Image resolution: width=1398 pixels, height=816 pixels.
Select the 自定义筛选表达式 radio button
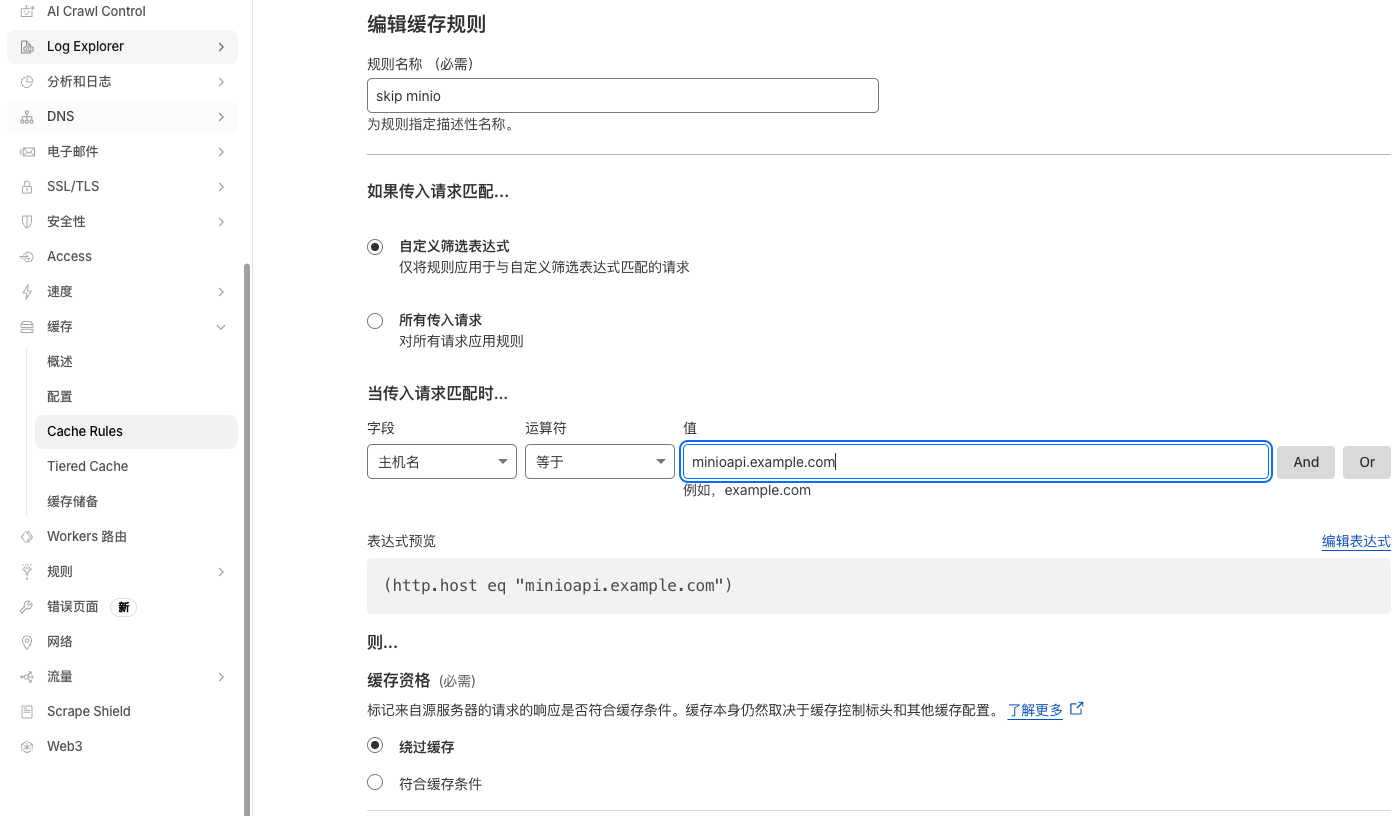375,246
